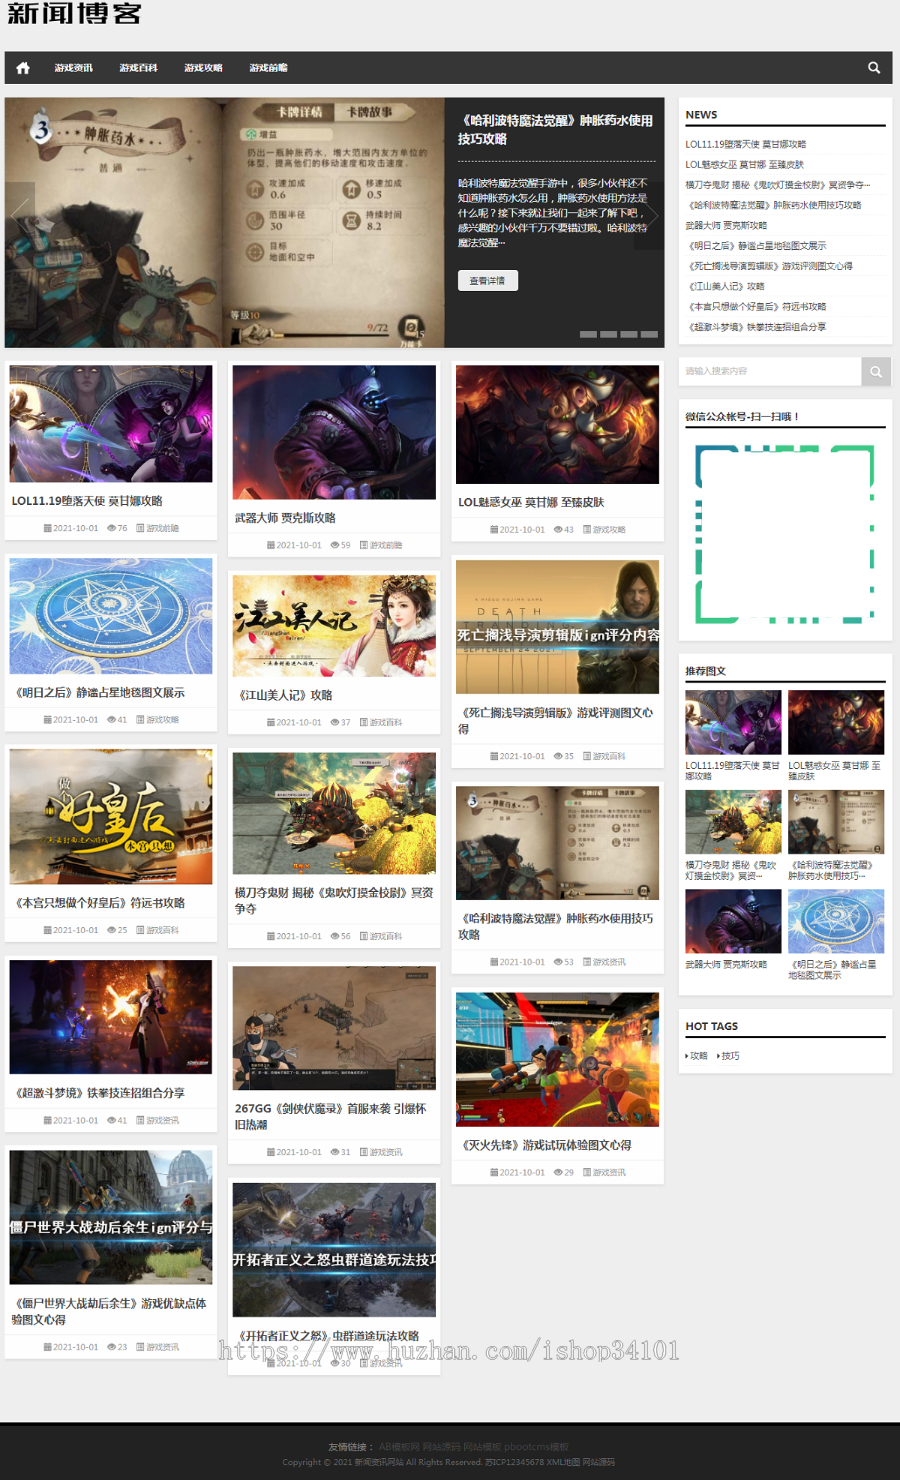900x1480 pixels.
Task: Open the 好皇后 card thumbnail
Action: click(x=111, y=817)
